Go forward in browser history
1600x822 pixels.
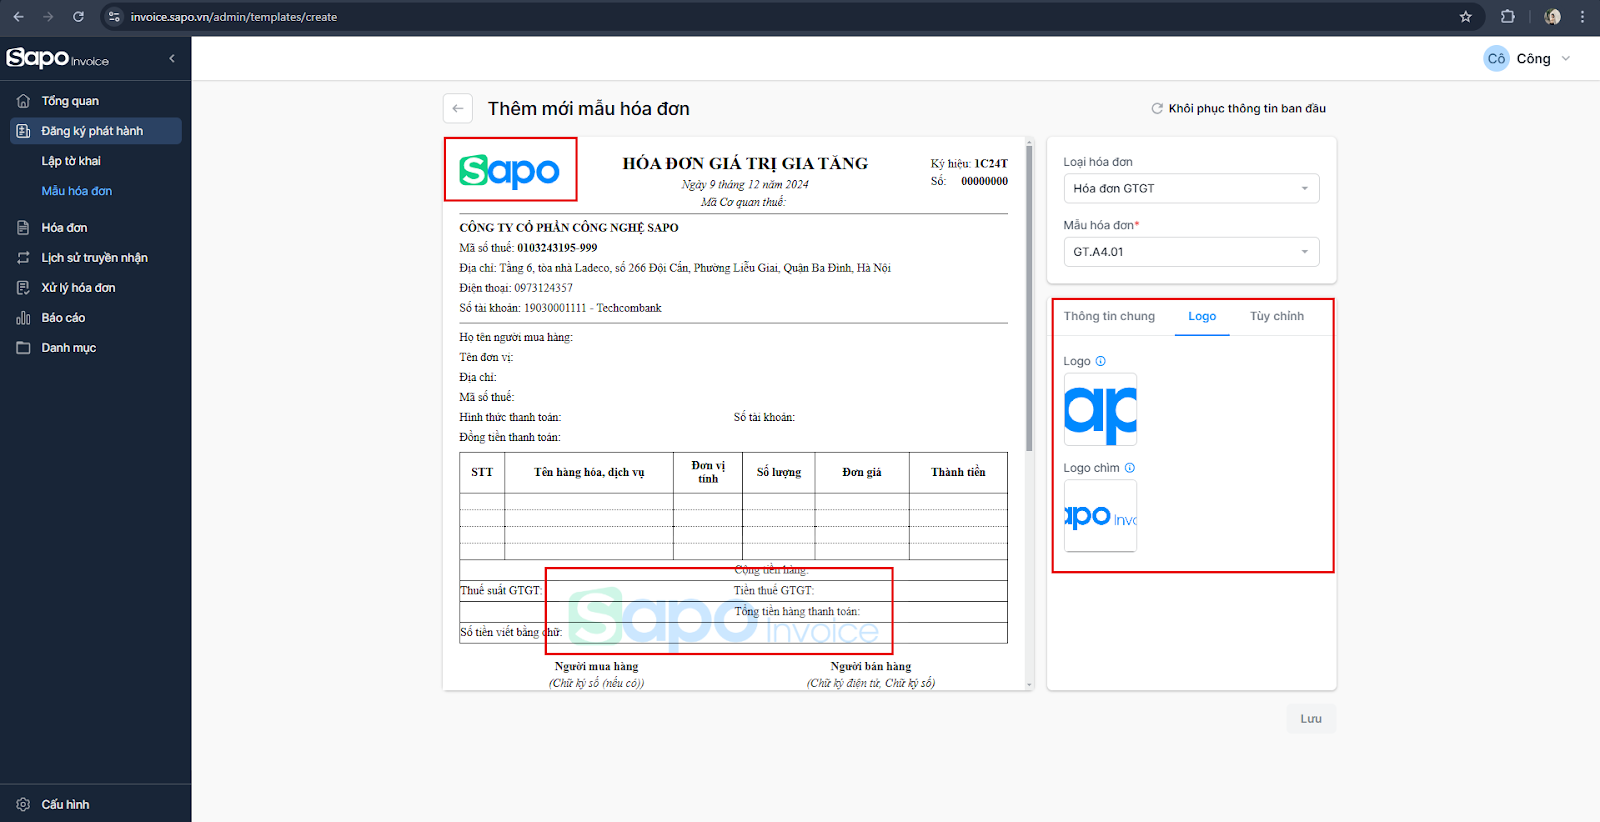click(x=48, y=17)
